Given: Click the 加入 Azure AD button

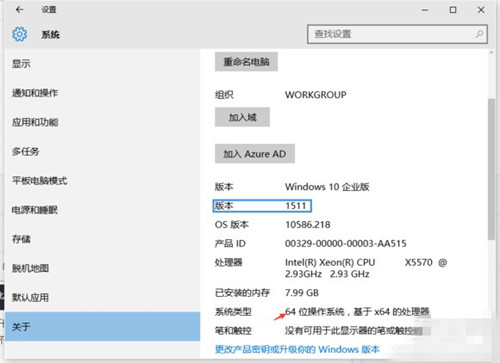Looking at the screenshot, I should pyautogui.click(x=255, y=154).
